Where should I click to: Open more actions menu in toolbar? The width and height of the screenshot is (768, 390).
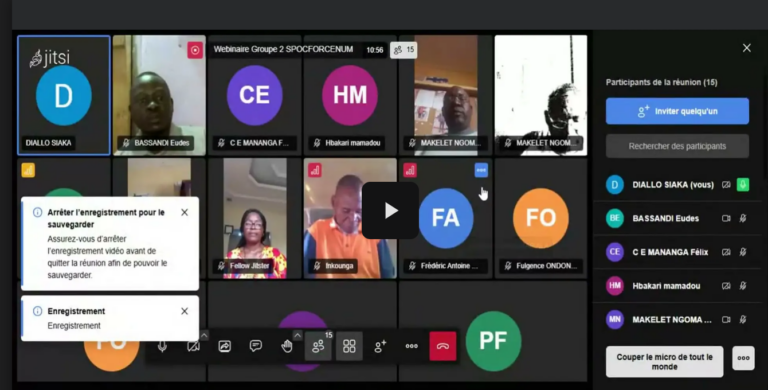pos(411,346)
